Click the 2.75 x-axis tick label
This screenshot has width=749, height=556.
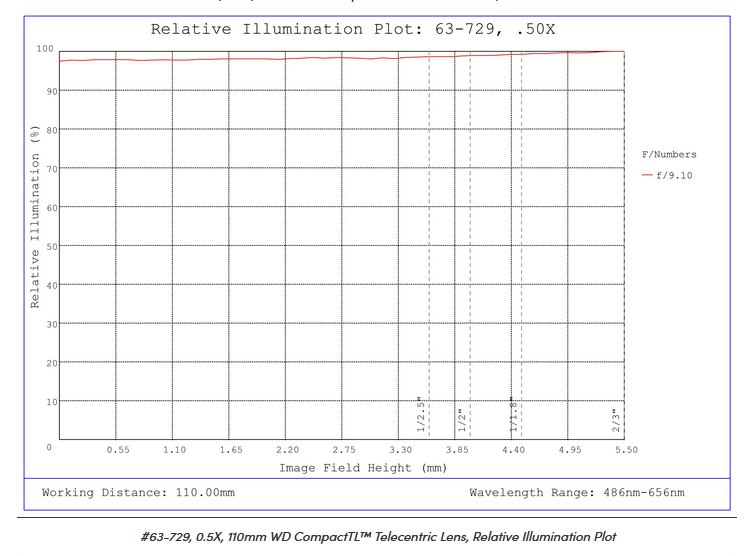[344, 450]
